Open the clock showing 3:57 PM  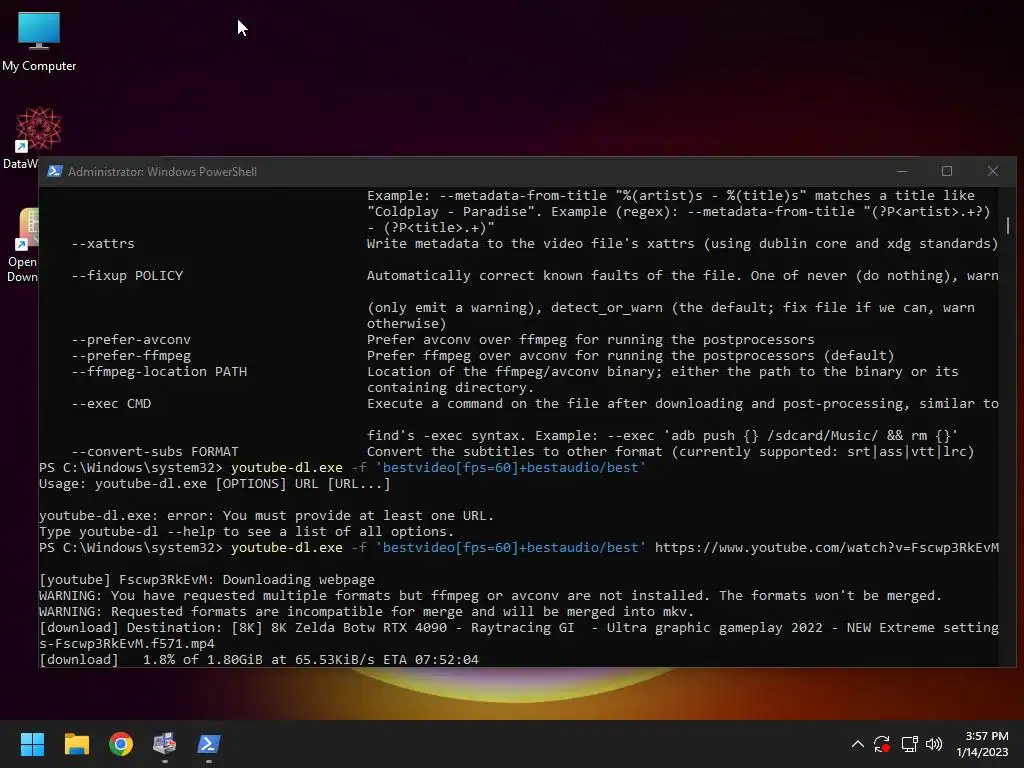pos(982,744)
